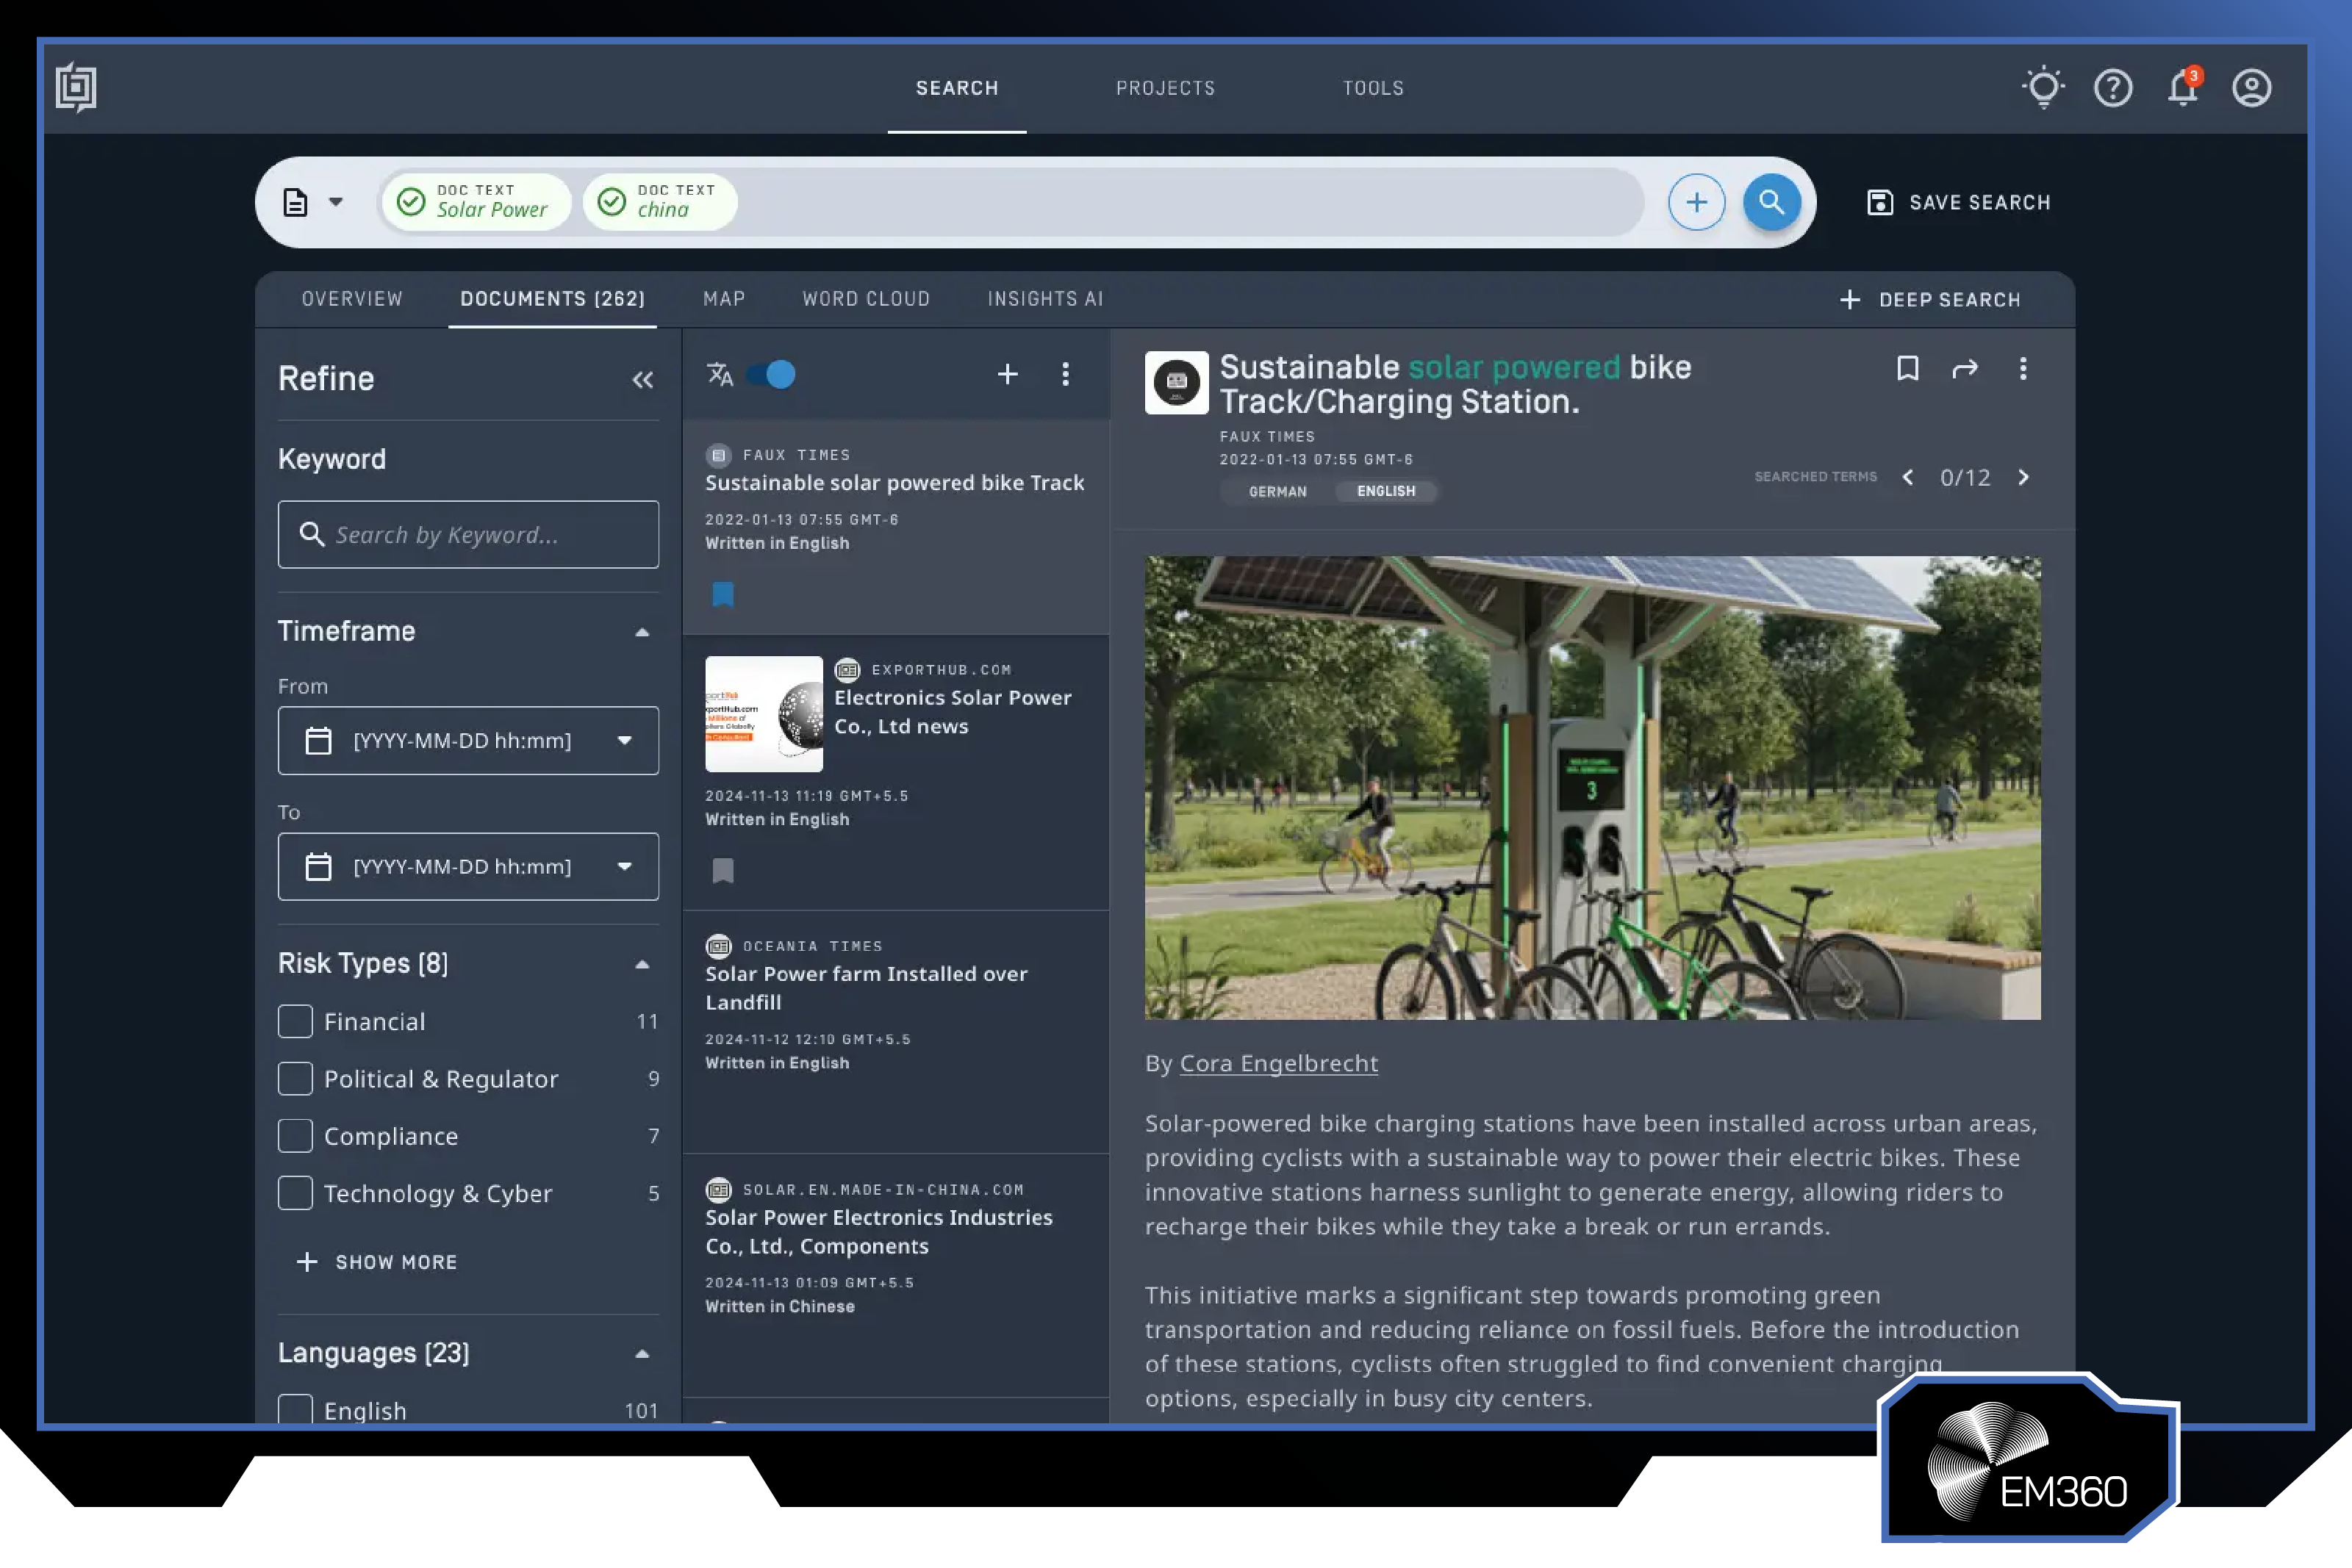Image resolution: width=2352 pixels, height=1568 pixels.
Task: Open three-dot menu above document list
Action: pos(1065,374)
